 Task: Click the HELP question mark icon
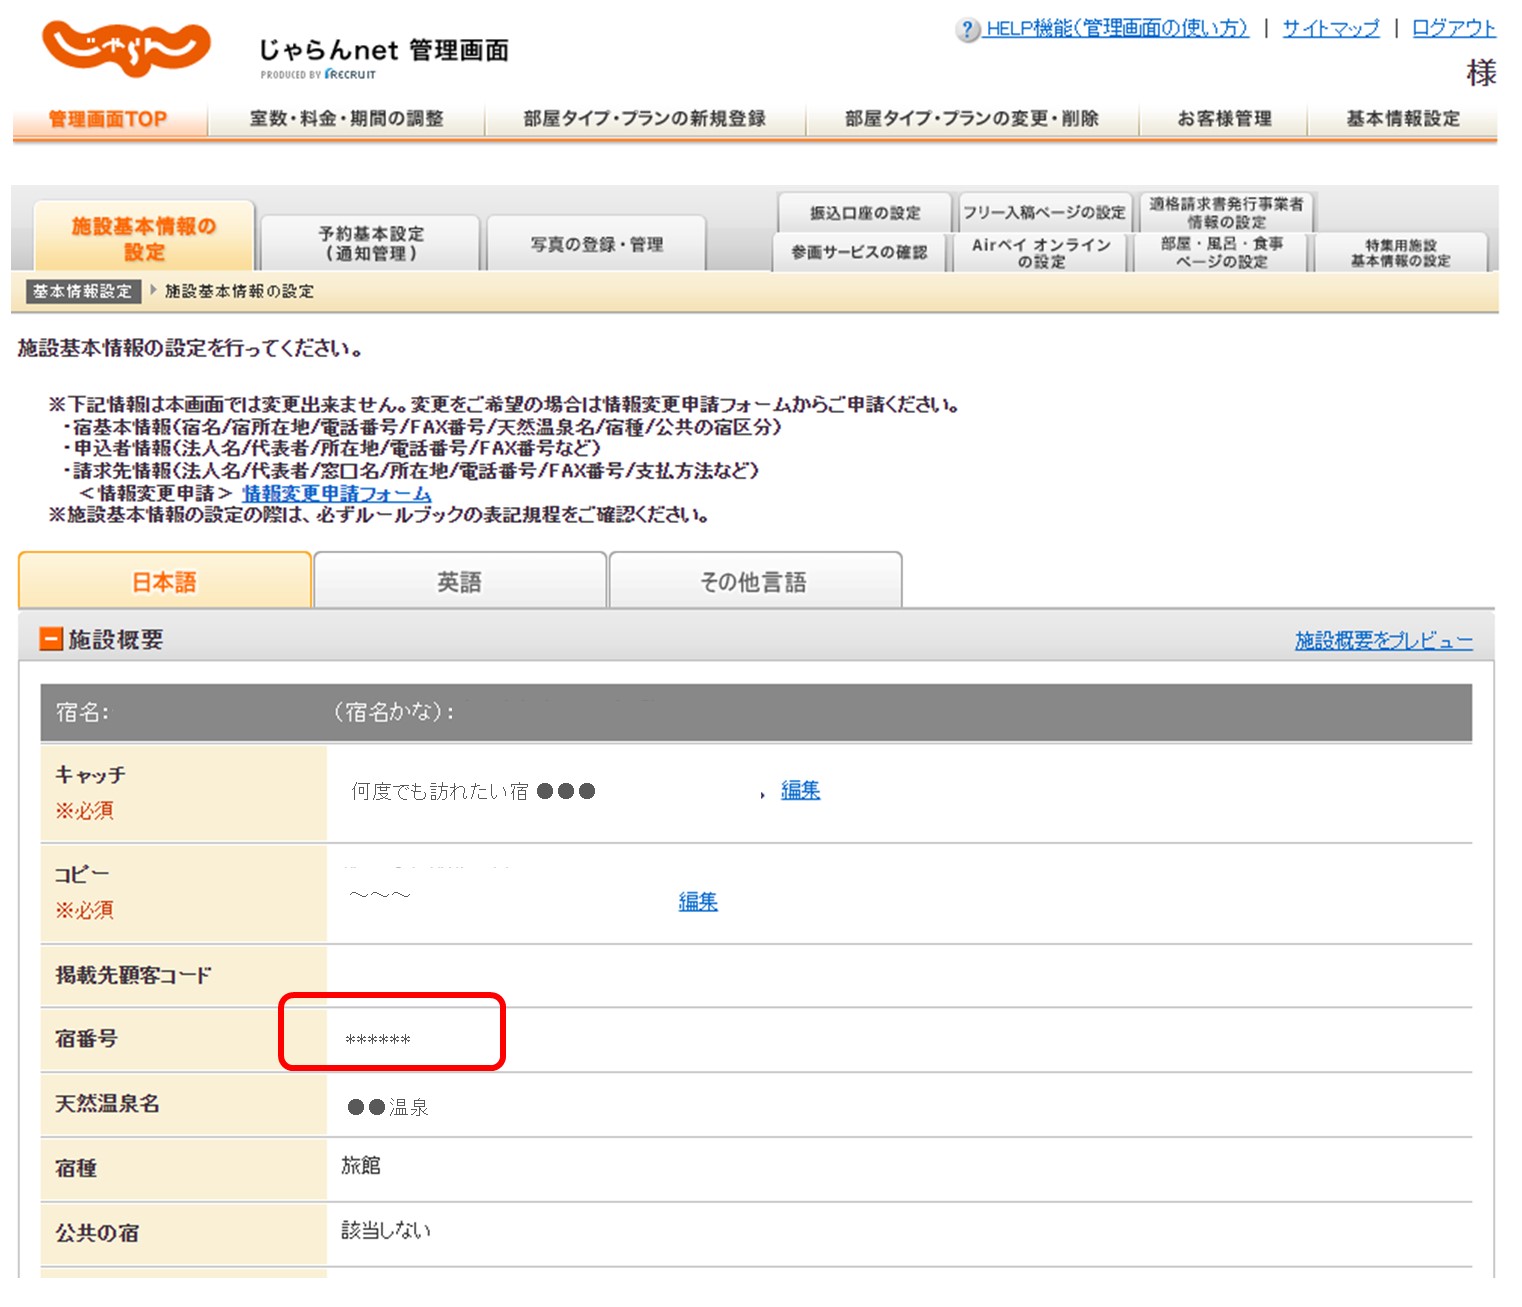click(966, 29)
